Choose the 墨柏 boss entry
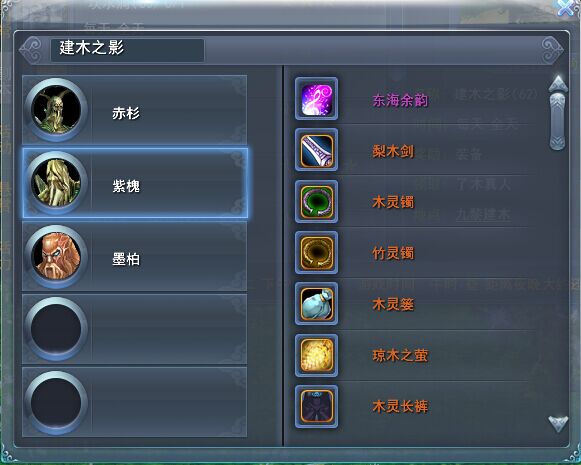581x465 pixels. point(135,256)
